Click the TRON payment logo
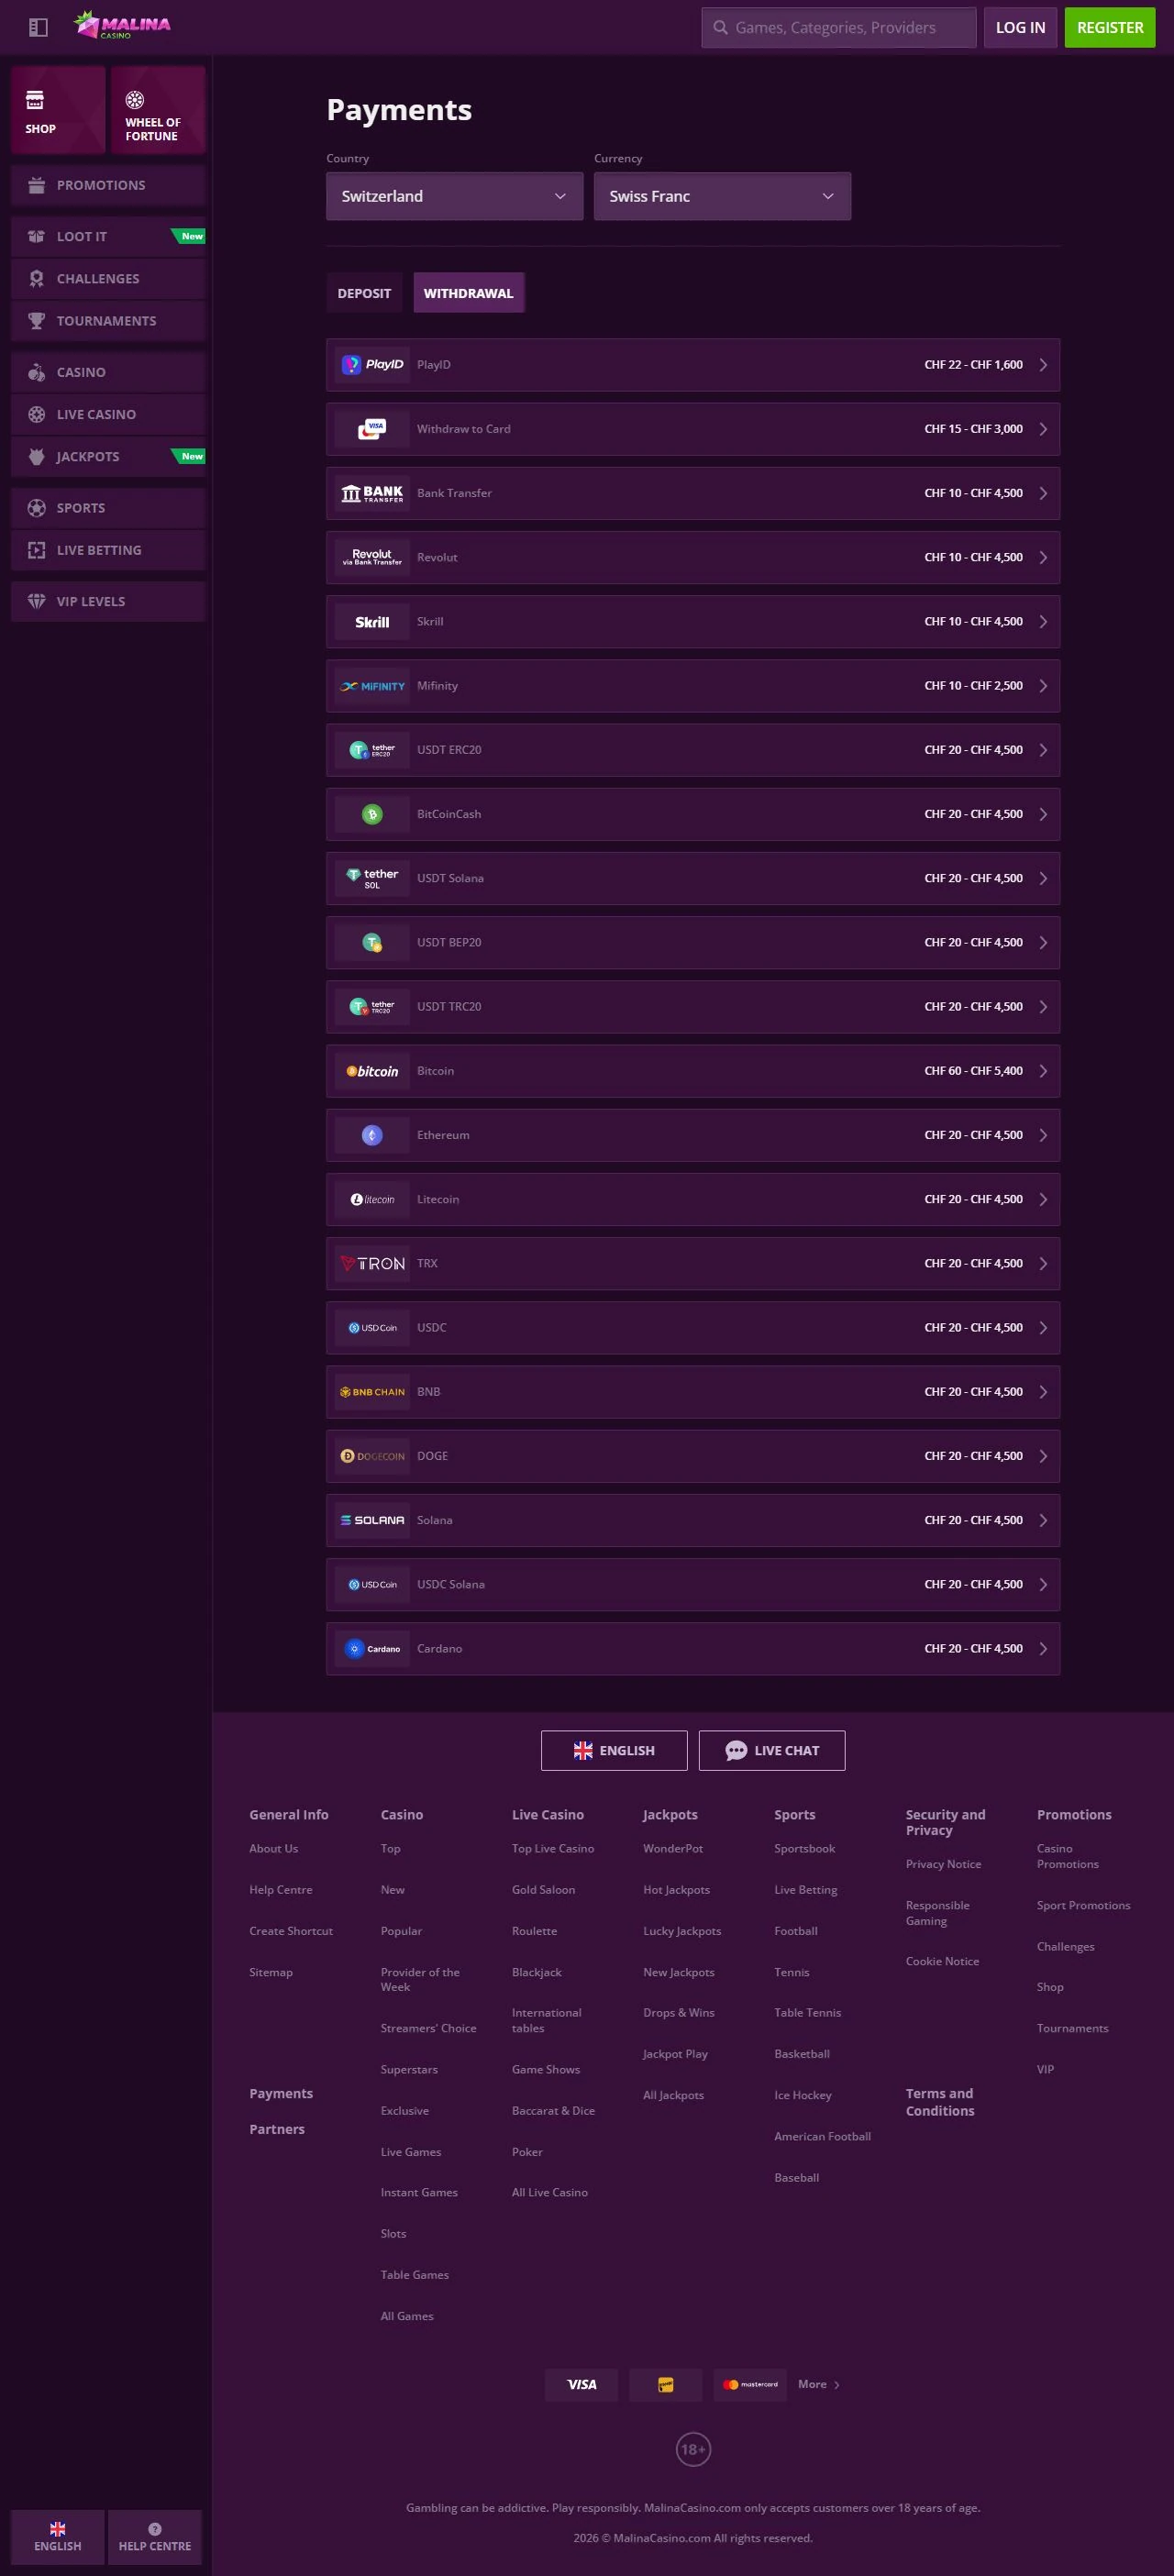The image size is (1174, 2576). pos(372,1264)
